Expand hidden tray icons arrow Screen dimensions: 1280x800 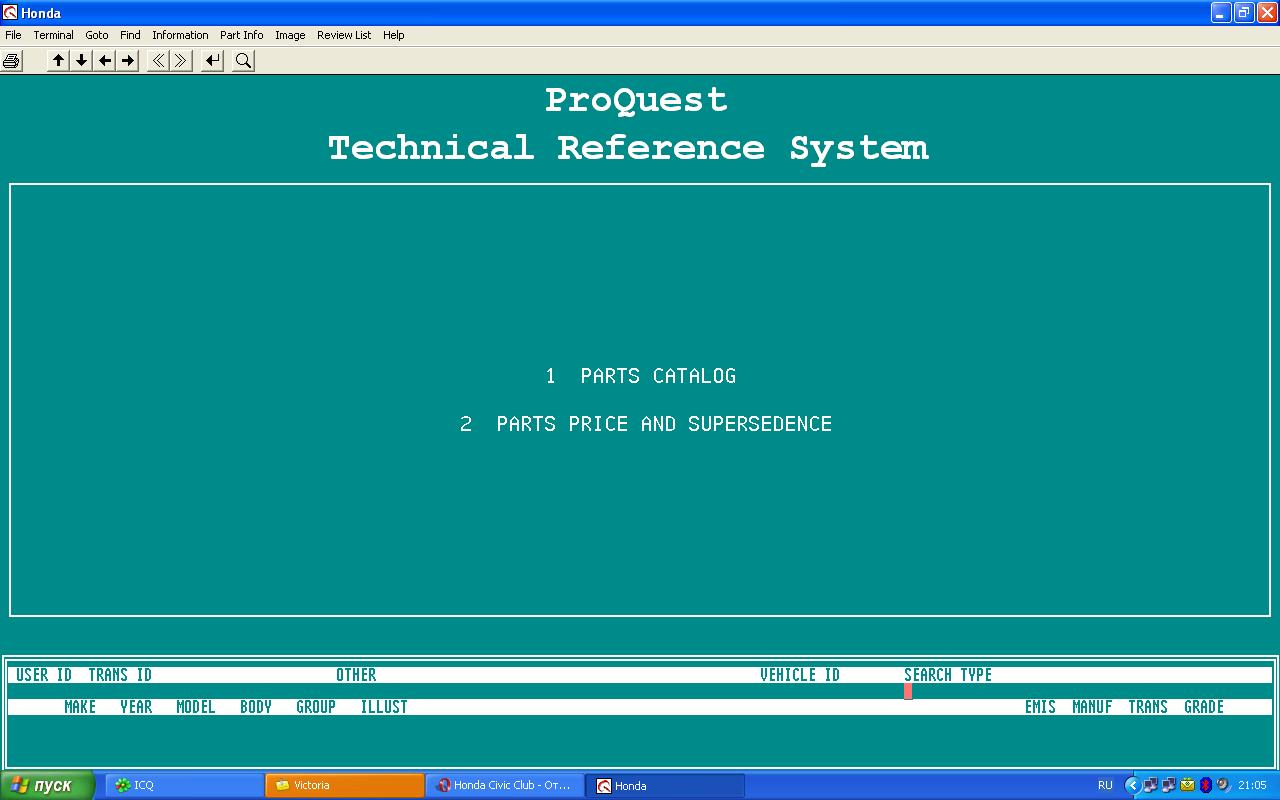(1132, 785)
